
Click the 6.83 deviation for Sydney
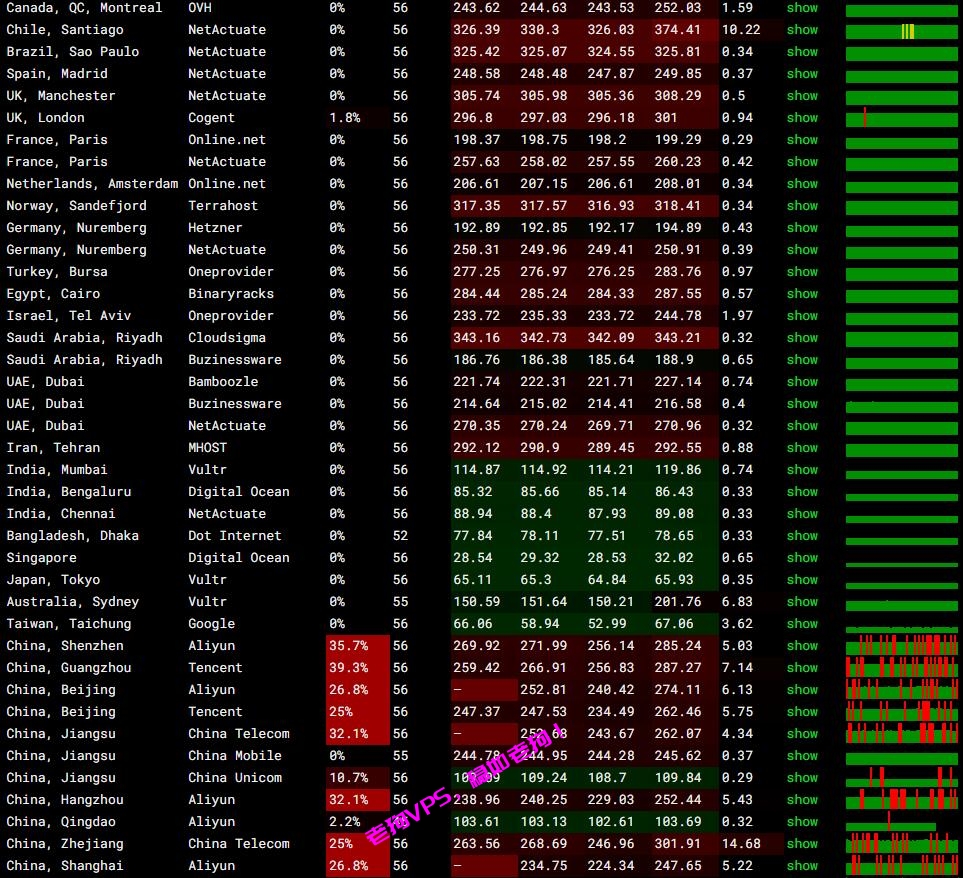(737, 602)
